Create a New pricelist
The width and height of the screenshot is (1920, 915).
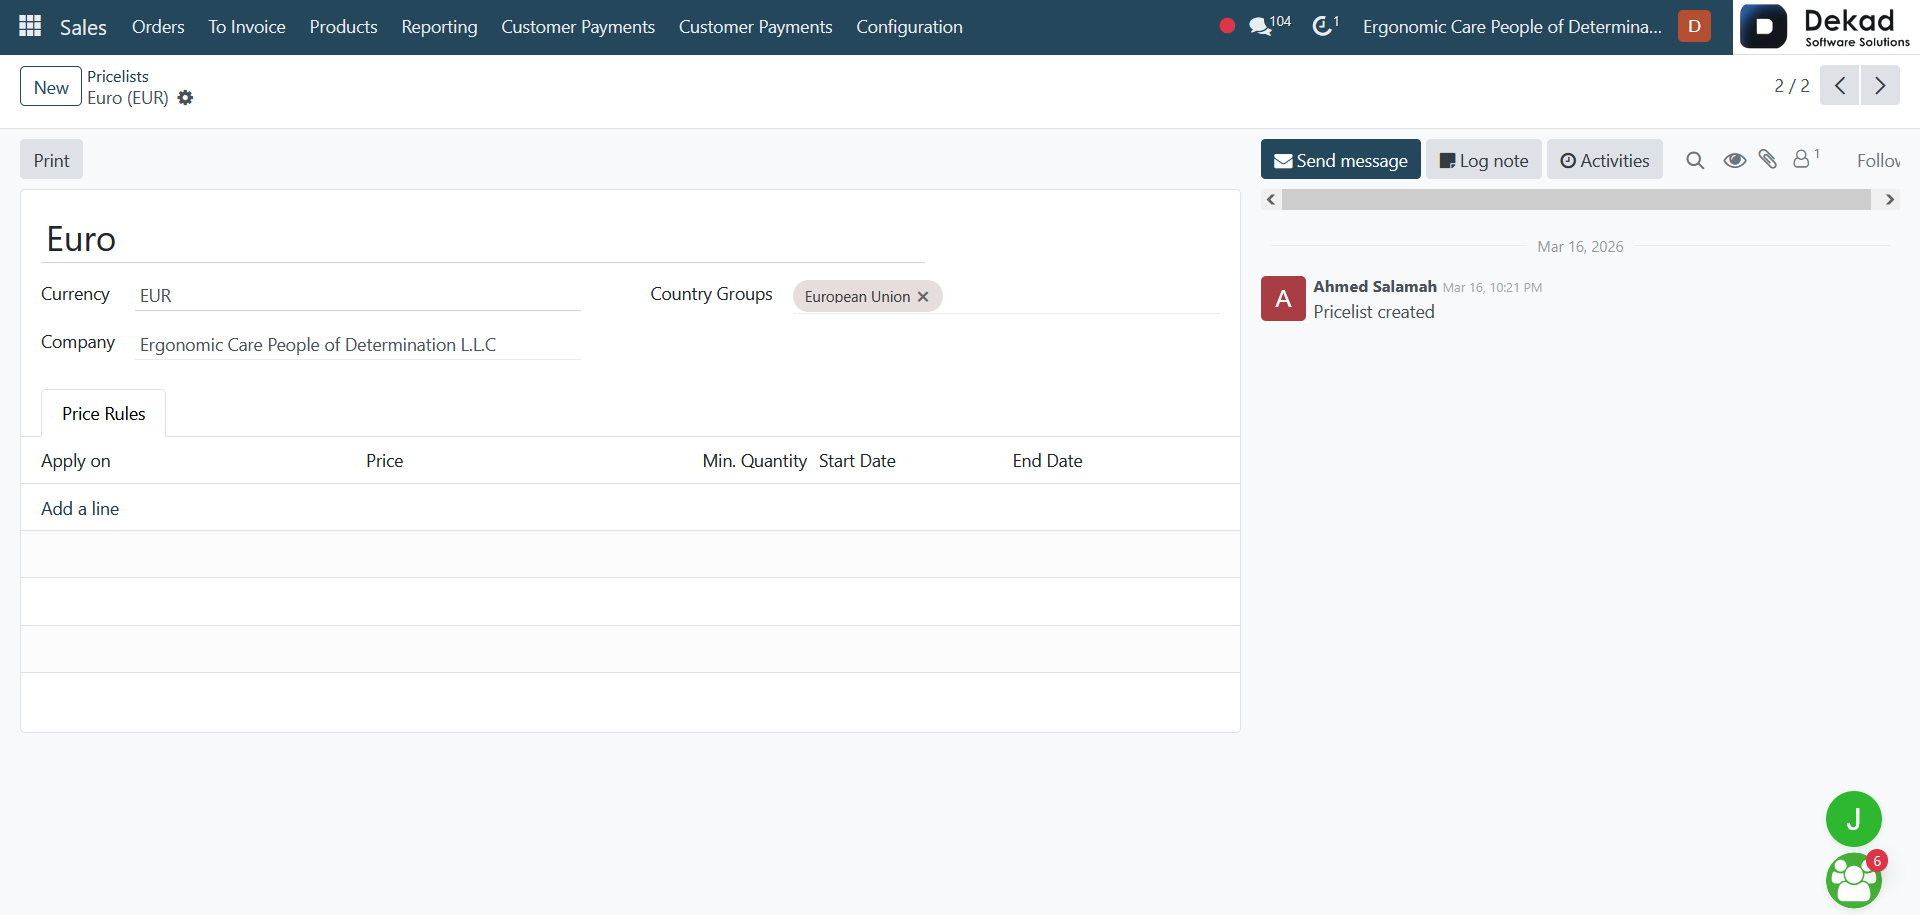51,87
